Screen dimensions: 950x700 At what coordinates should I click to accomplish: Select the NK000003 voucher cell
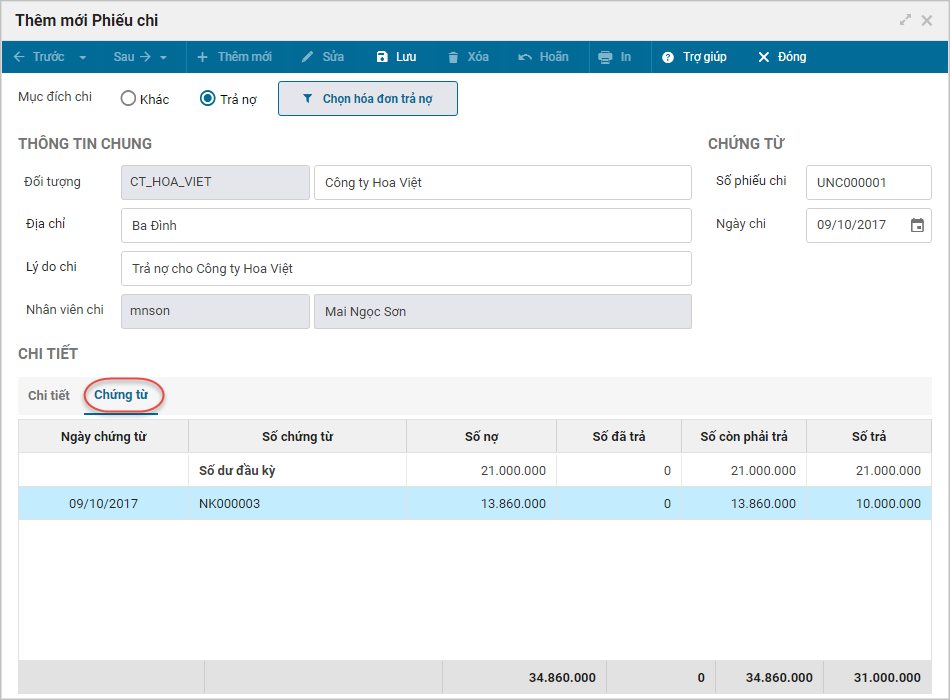297,504
